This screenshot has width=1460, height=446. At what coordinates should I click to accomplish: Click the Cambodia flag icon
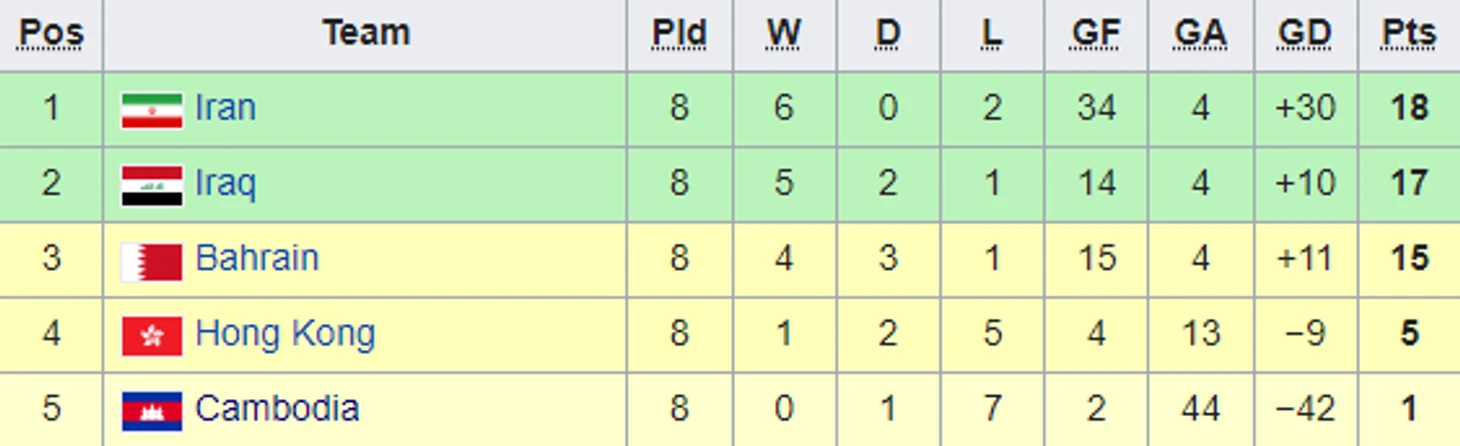(152, 412)
